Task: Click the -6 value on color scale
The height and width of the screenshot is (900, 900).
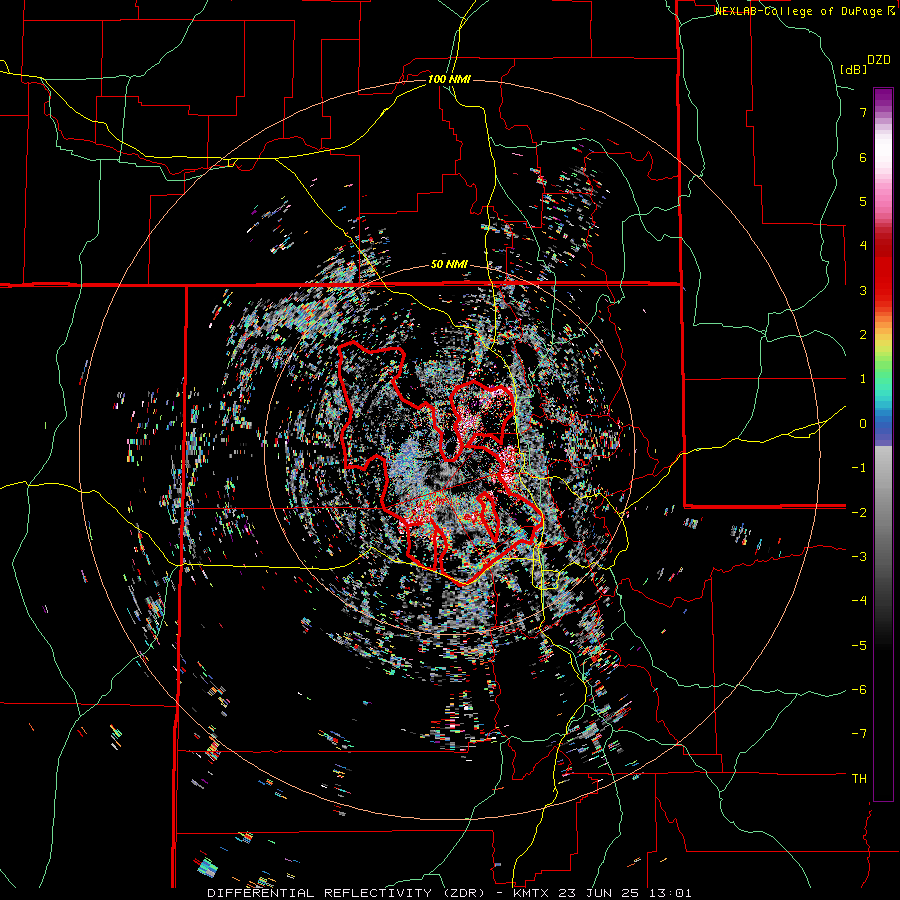Action: tap(859, 690)
